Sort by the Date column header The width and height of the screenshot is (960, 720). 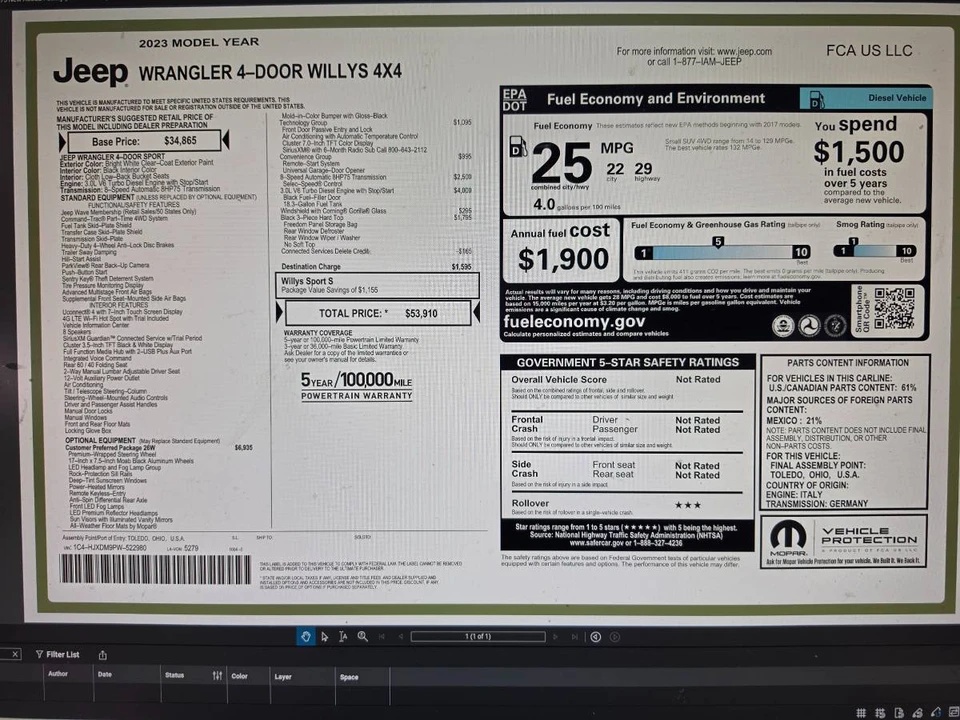point(105,674)
